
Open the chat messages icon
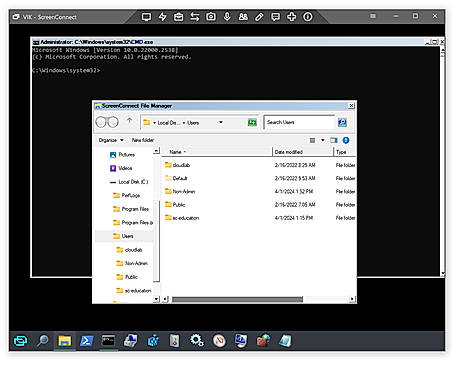pyautogui.click(x=275, y=17)
